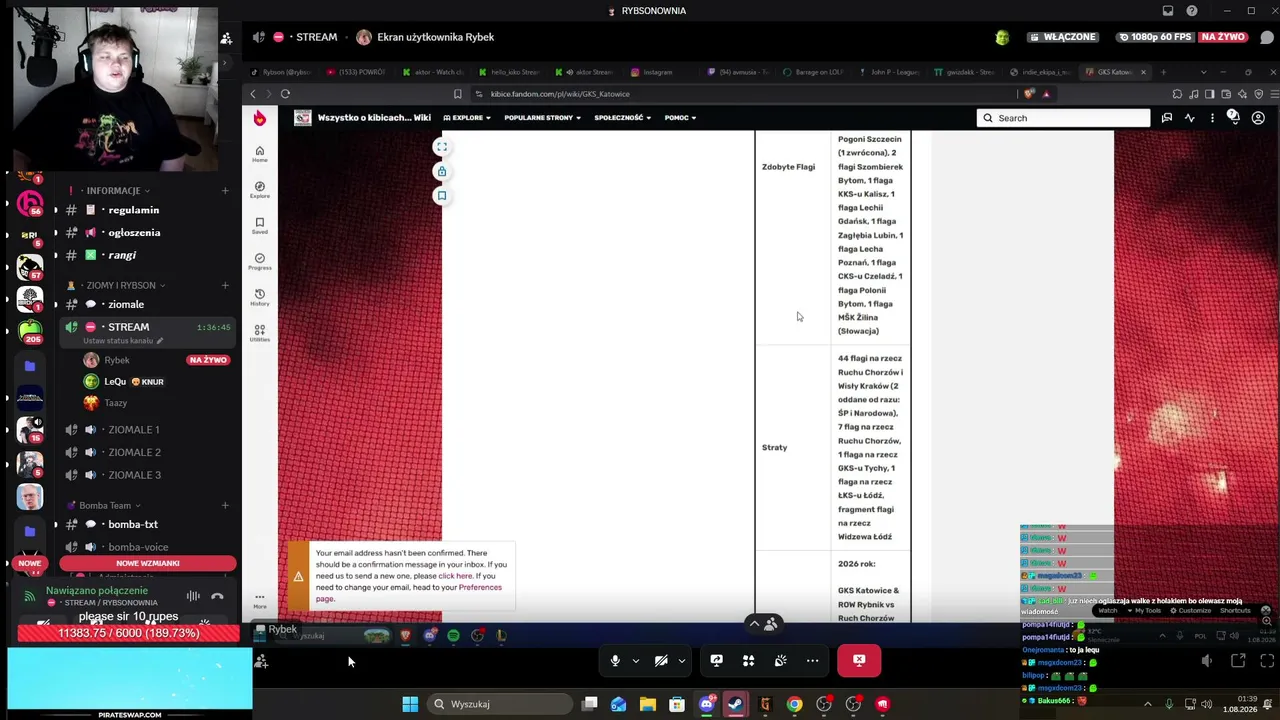The height and width of the screenshot is (720, 1280).
Task: Click the member list icon near the webcam
Action: coord(226,38)
